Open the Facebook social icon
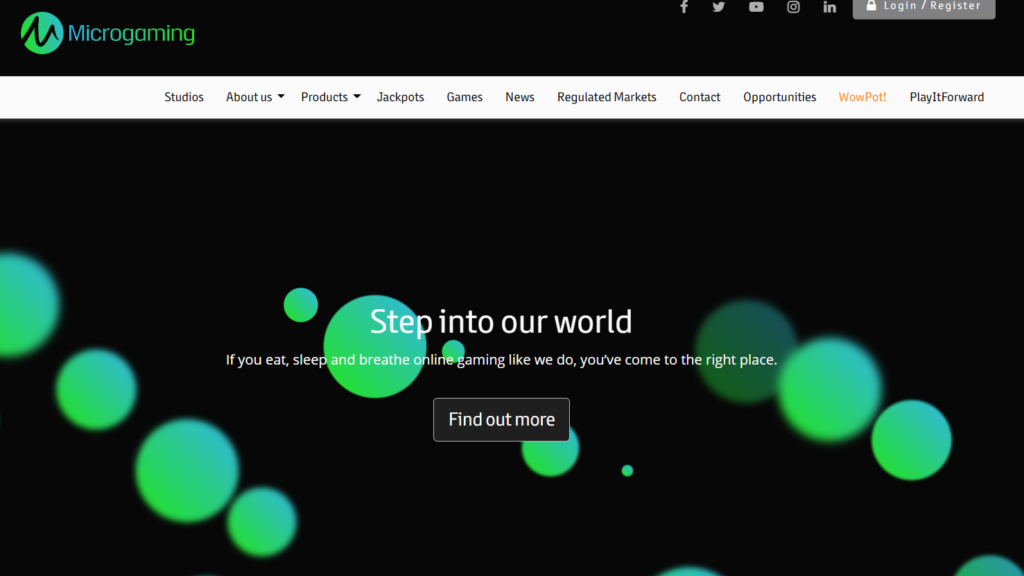This screenshot has height=576, width=1024. (x=684, y=7)
